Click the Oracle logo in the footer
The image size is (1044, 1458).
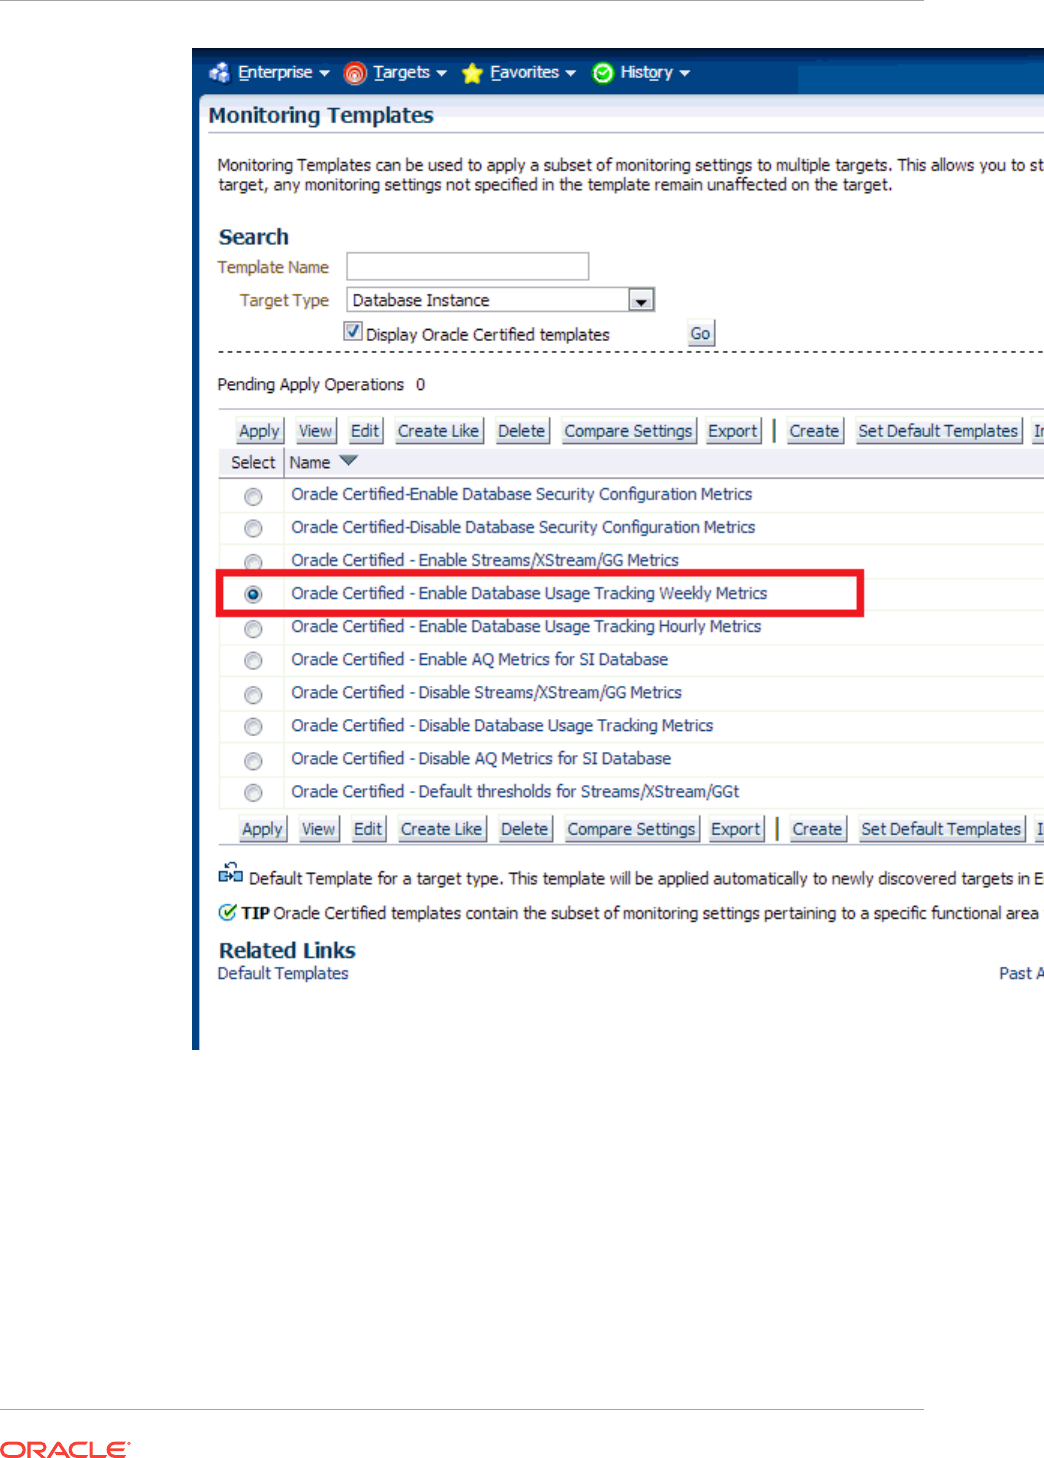coord(65,1449)
